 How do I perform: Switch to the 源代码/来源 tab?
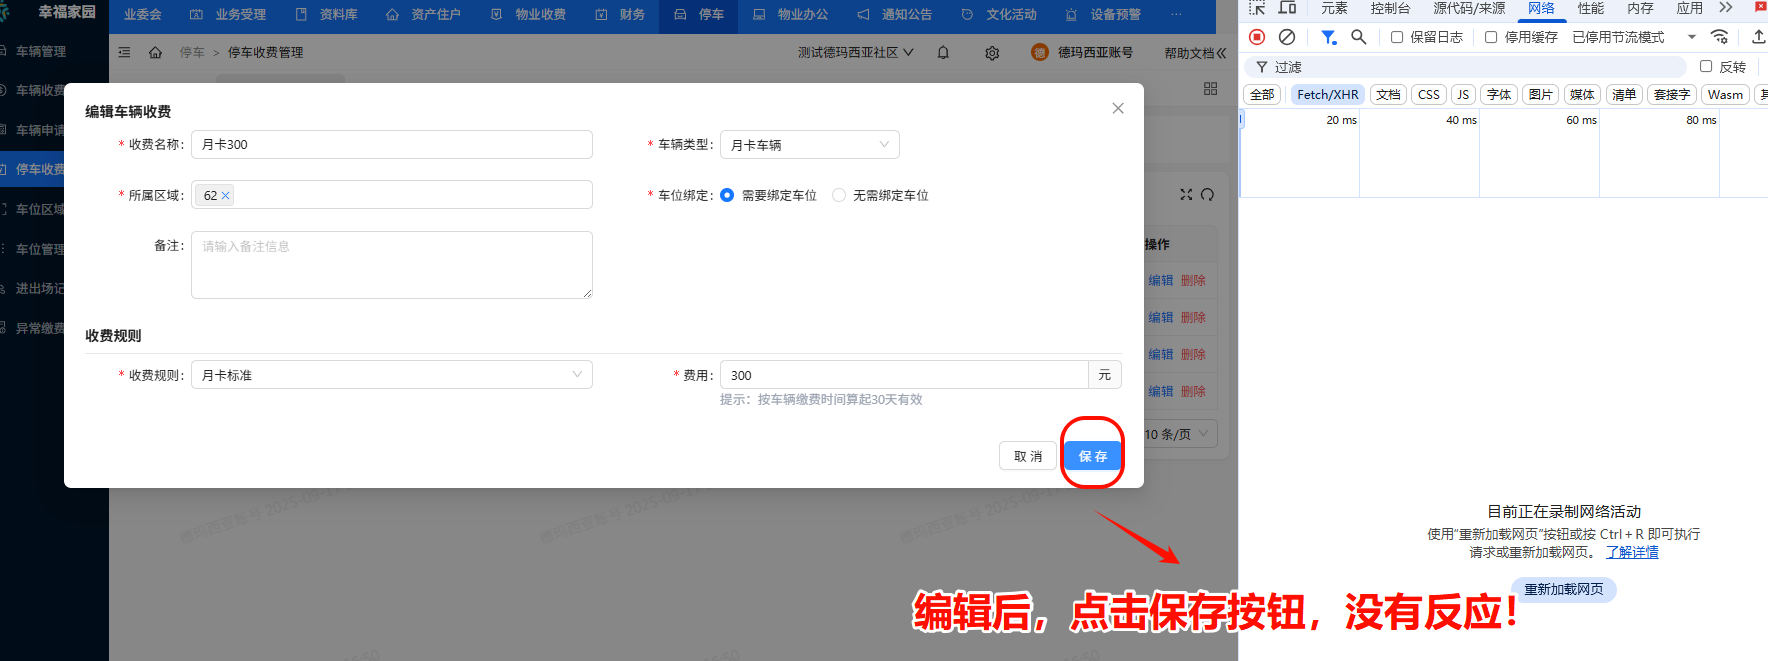click(1469, 8)
